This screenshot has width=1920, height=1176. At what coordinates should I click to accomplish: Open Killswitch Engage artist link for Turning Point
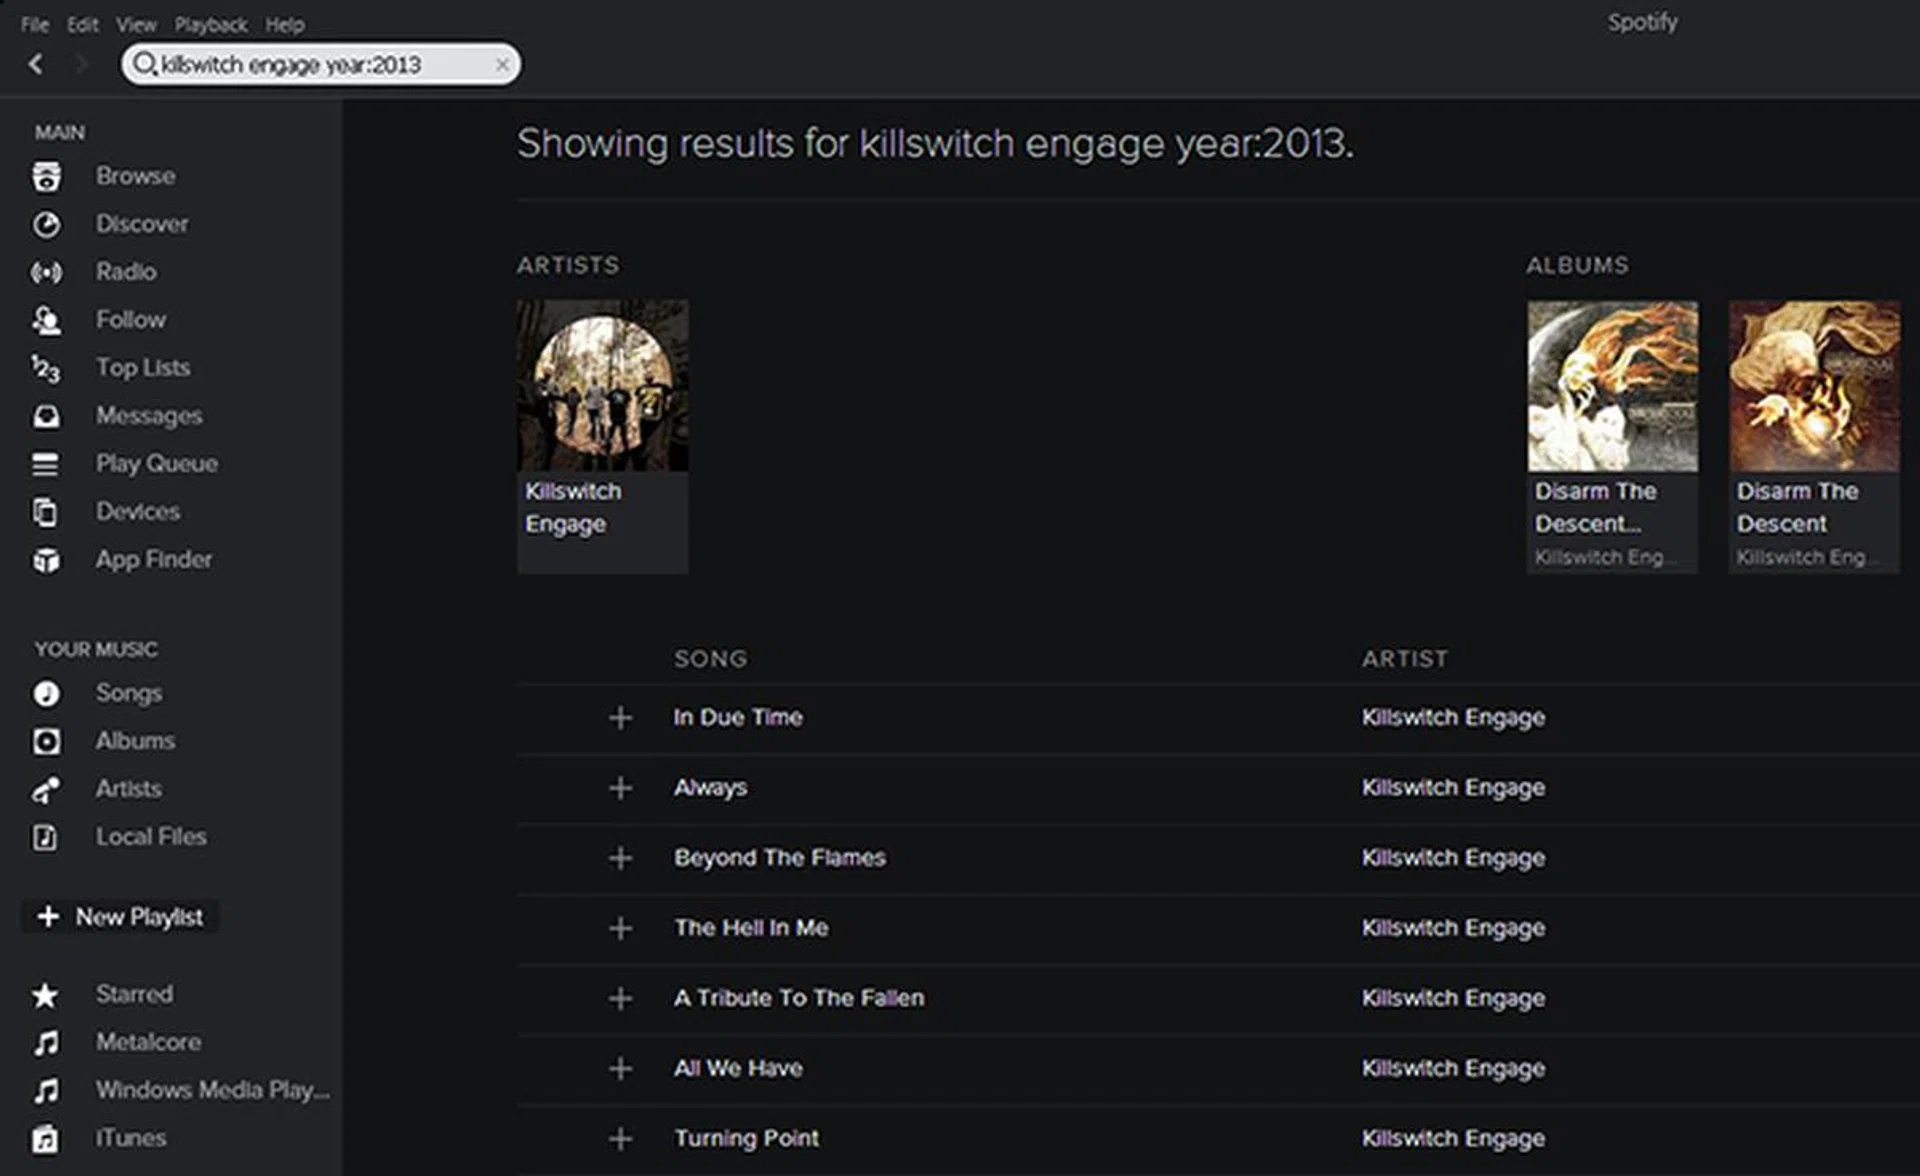[1452, 1139]
